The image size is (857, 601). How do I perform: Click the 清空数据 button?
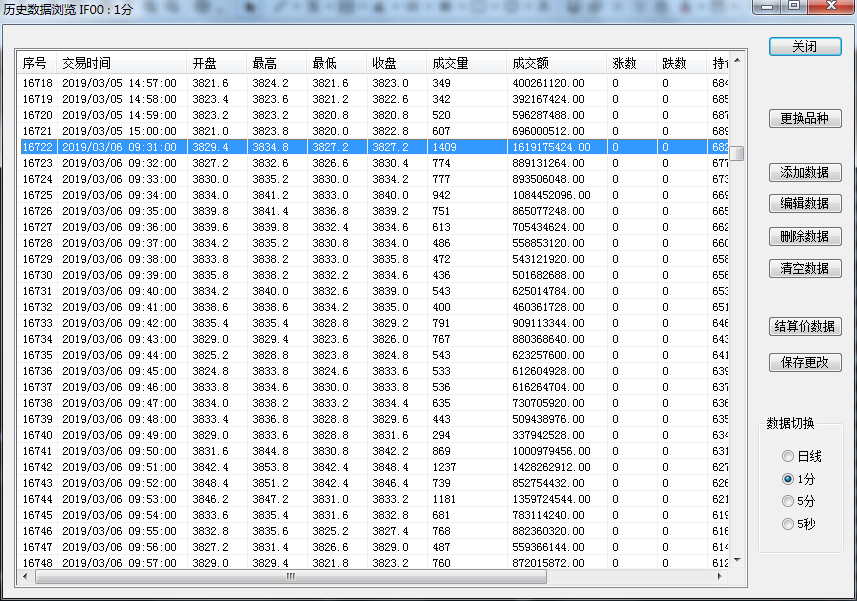point(804,269)
